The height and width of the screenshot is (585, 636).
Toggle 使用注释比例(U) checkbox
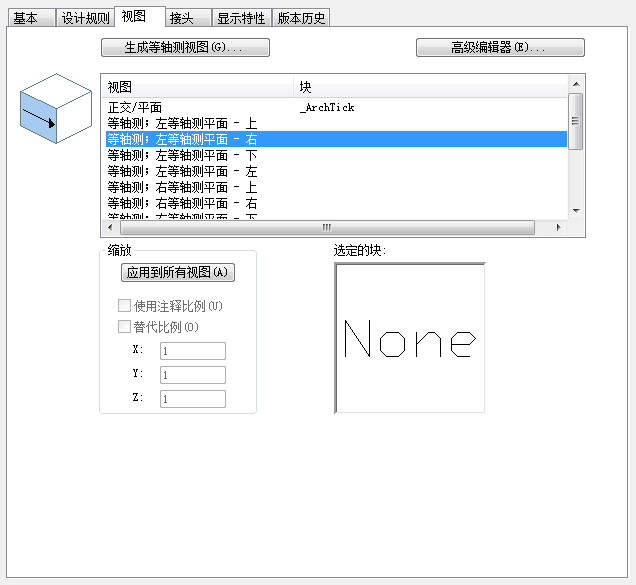124,305
